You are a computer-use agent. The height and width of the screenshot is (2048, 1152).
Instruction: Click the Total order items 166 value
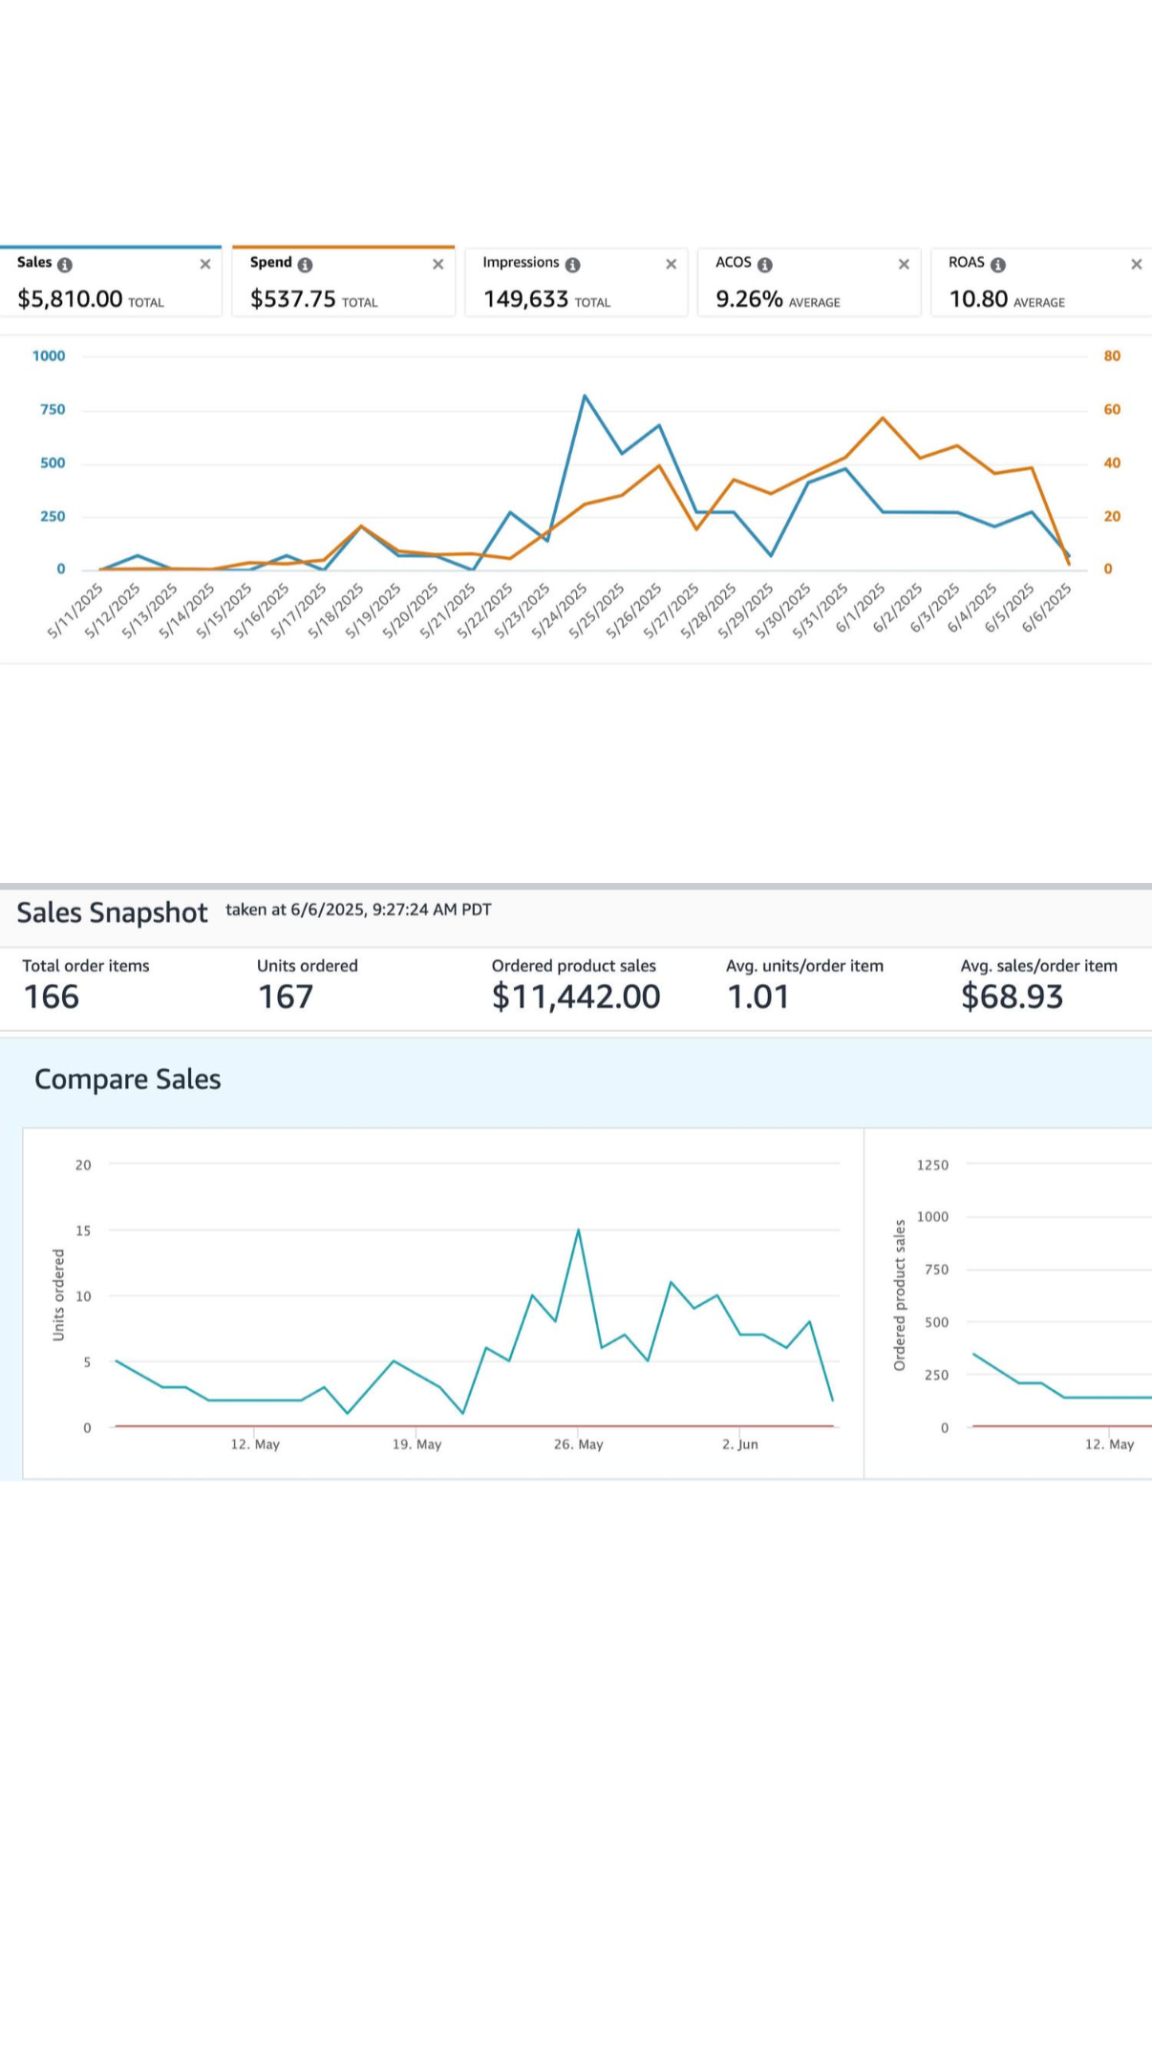[x=51, y=997]
